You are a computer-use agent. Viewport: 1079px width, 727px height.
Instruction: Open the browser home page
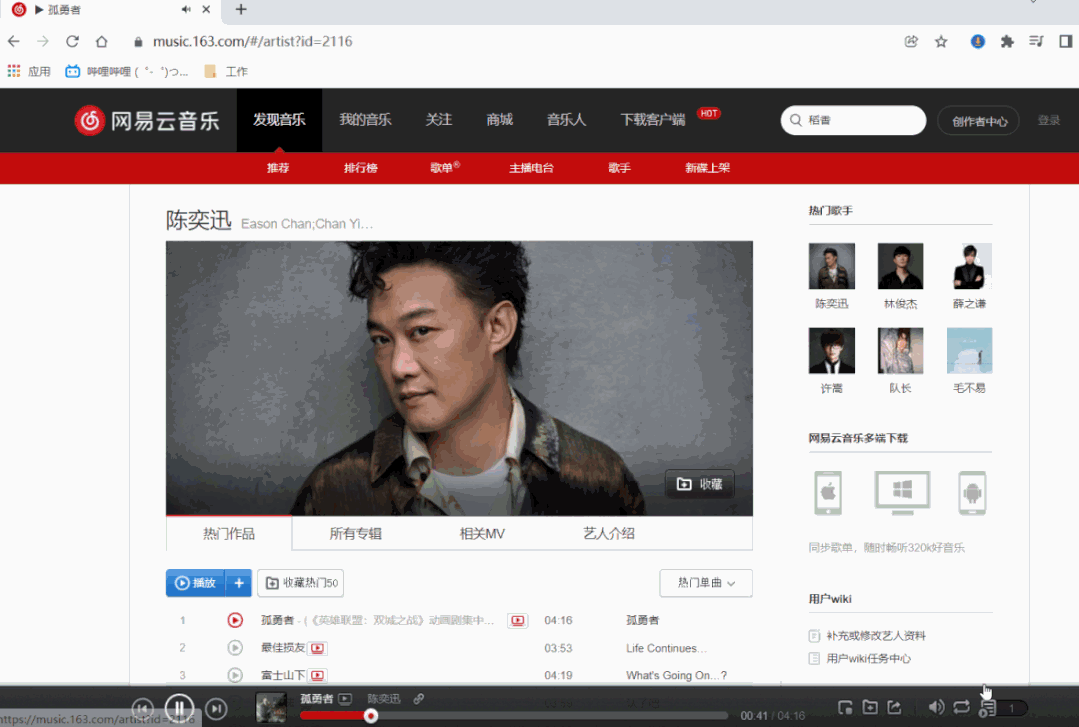[x=102, y=41]
